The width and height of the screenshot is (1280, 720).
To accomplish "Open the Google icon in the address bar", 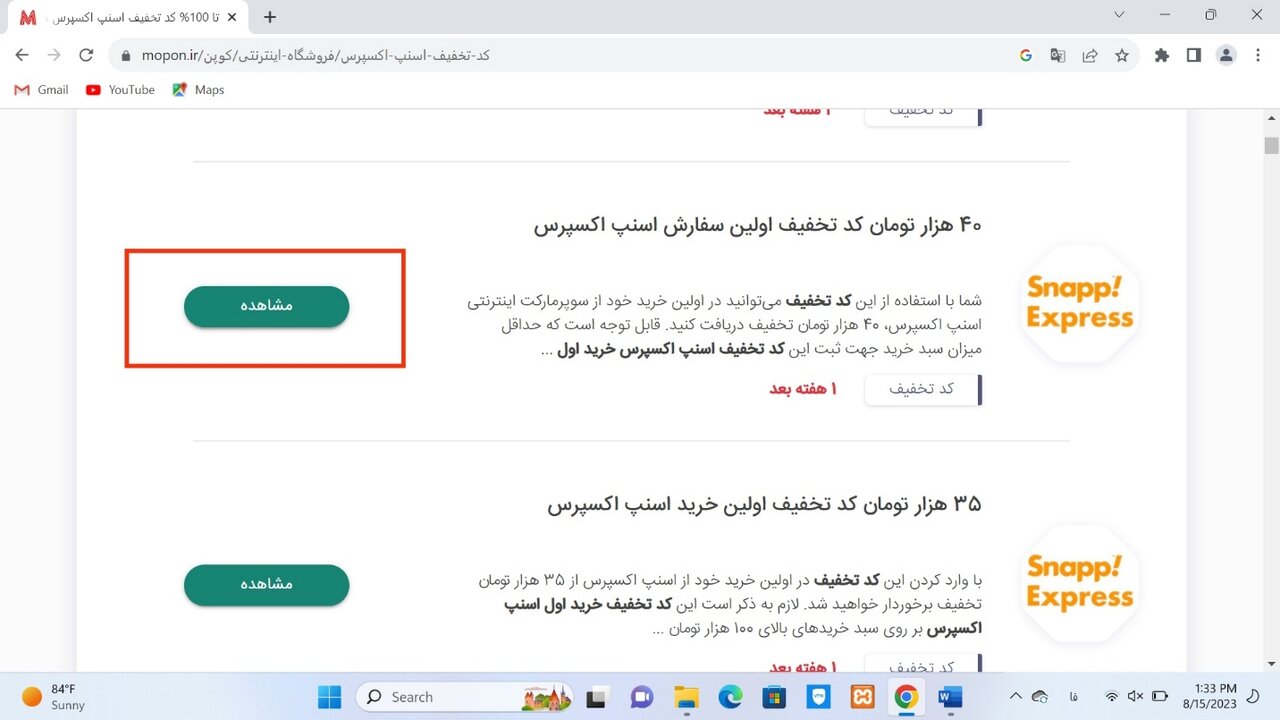I will point(1026,56).
